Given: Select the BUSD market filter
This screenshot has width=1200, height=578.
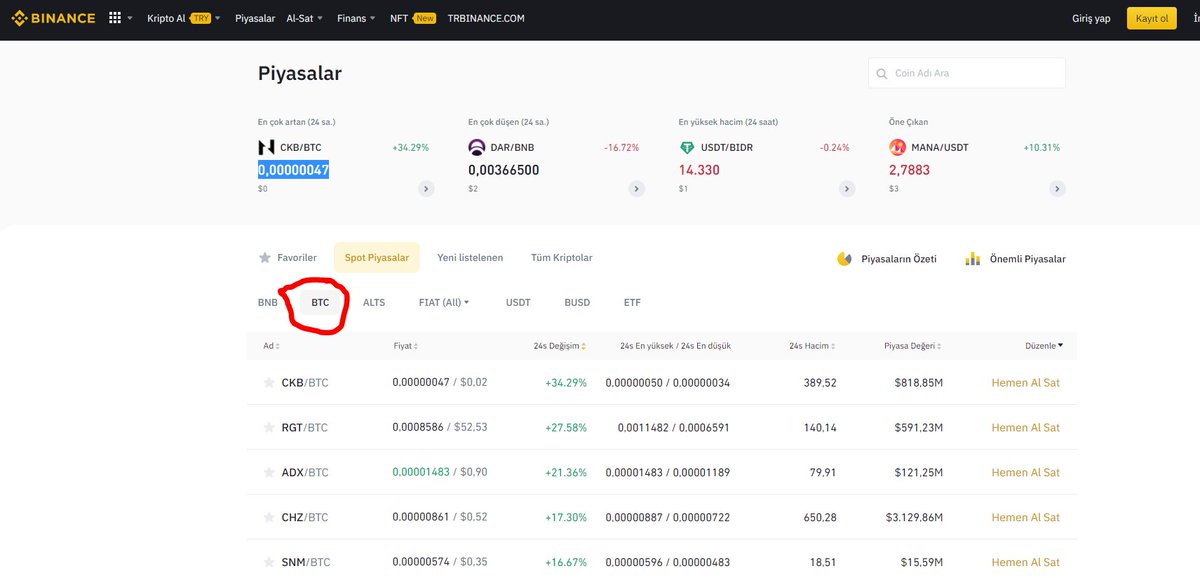Looking at the screenshot, I should (577, 302).
